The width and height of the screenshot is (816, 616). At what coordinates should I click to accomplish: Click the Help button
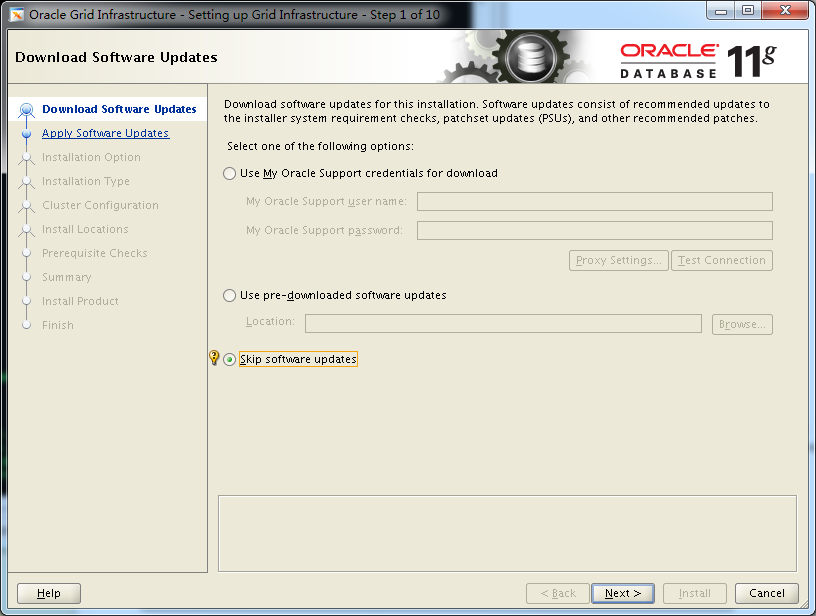49,593
